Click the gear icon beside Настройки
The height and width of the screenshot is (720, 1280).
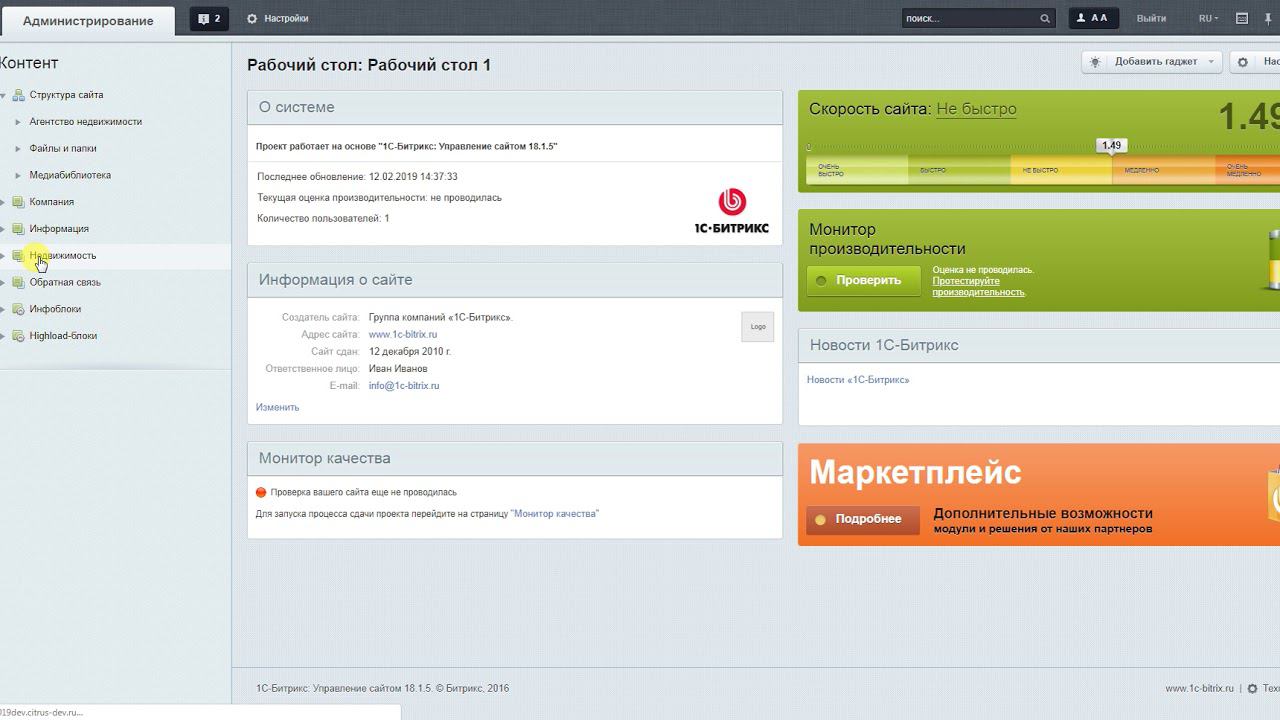click(x=252, y=19)
